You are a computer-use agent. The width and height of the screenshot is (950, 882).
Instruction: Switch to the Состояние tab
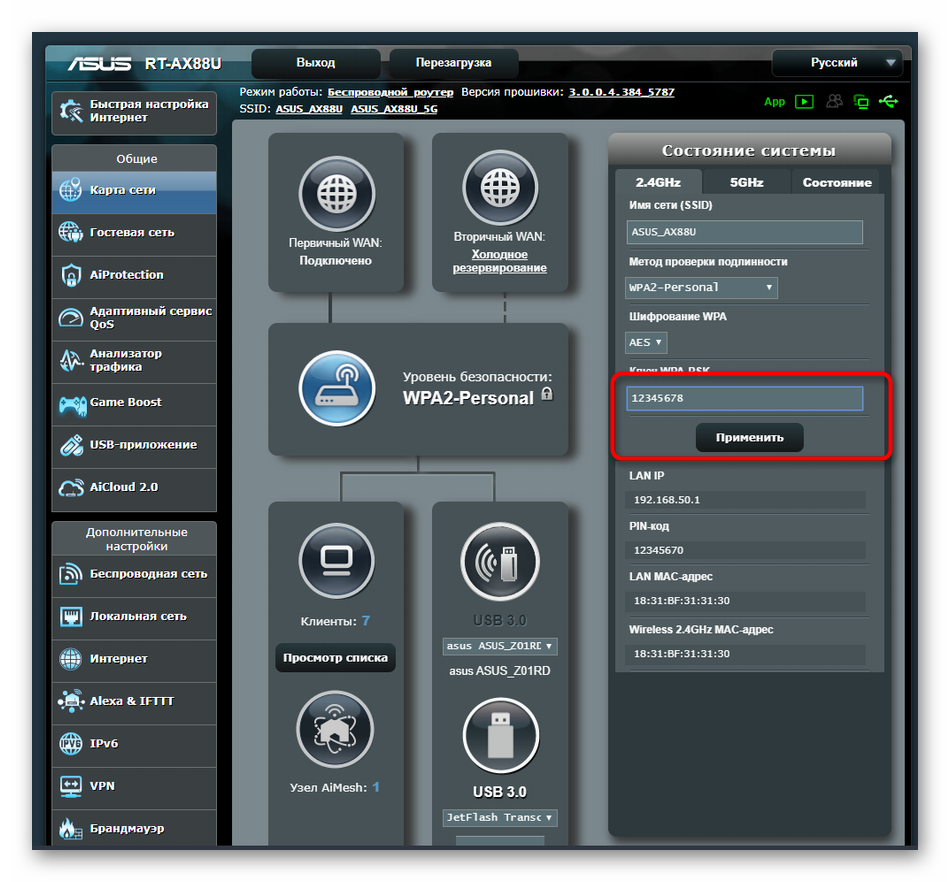coord(836,183)
